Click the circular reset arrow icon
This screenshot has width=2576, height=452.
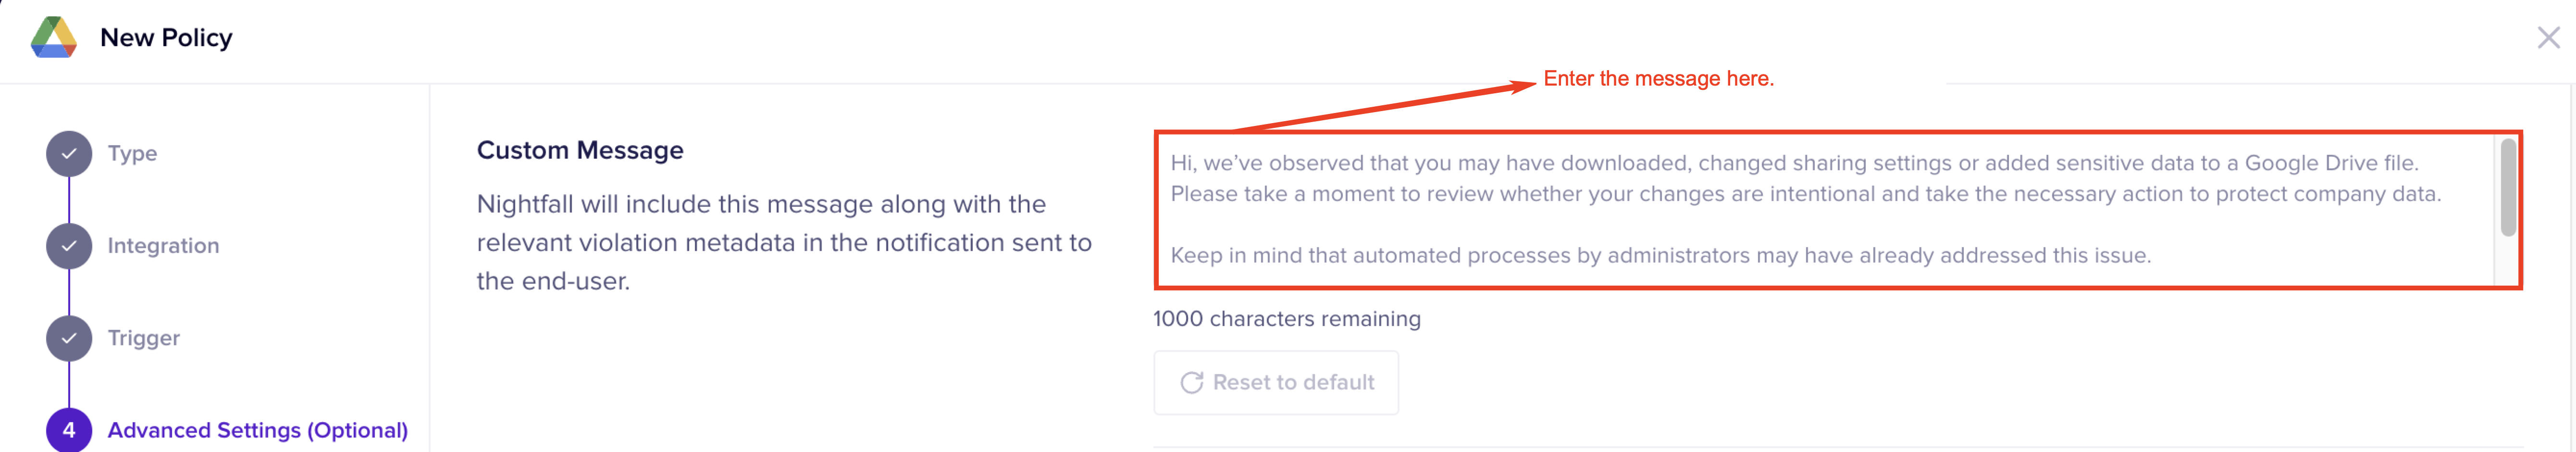[x=1191, y=383]
